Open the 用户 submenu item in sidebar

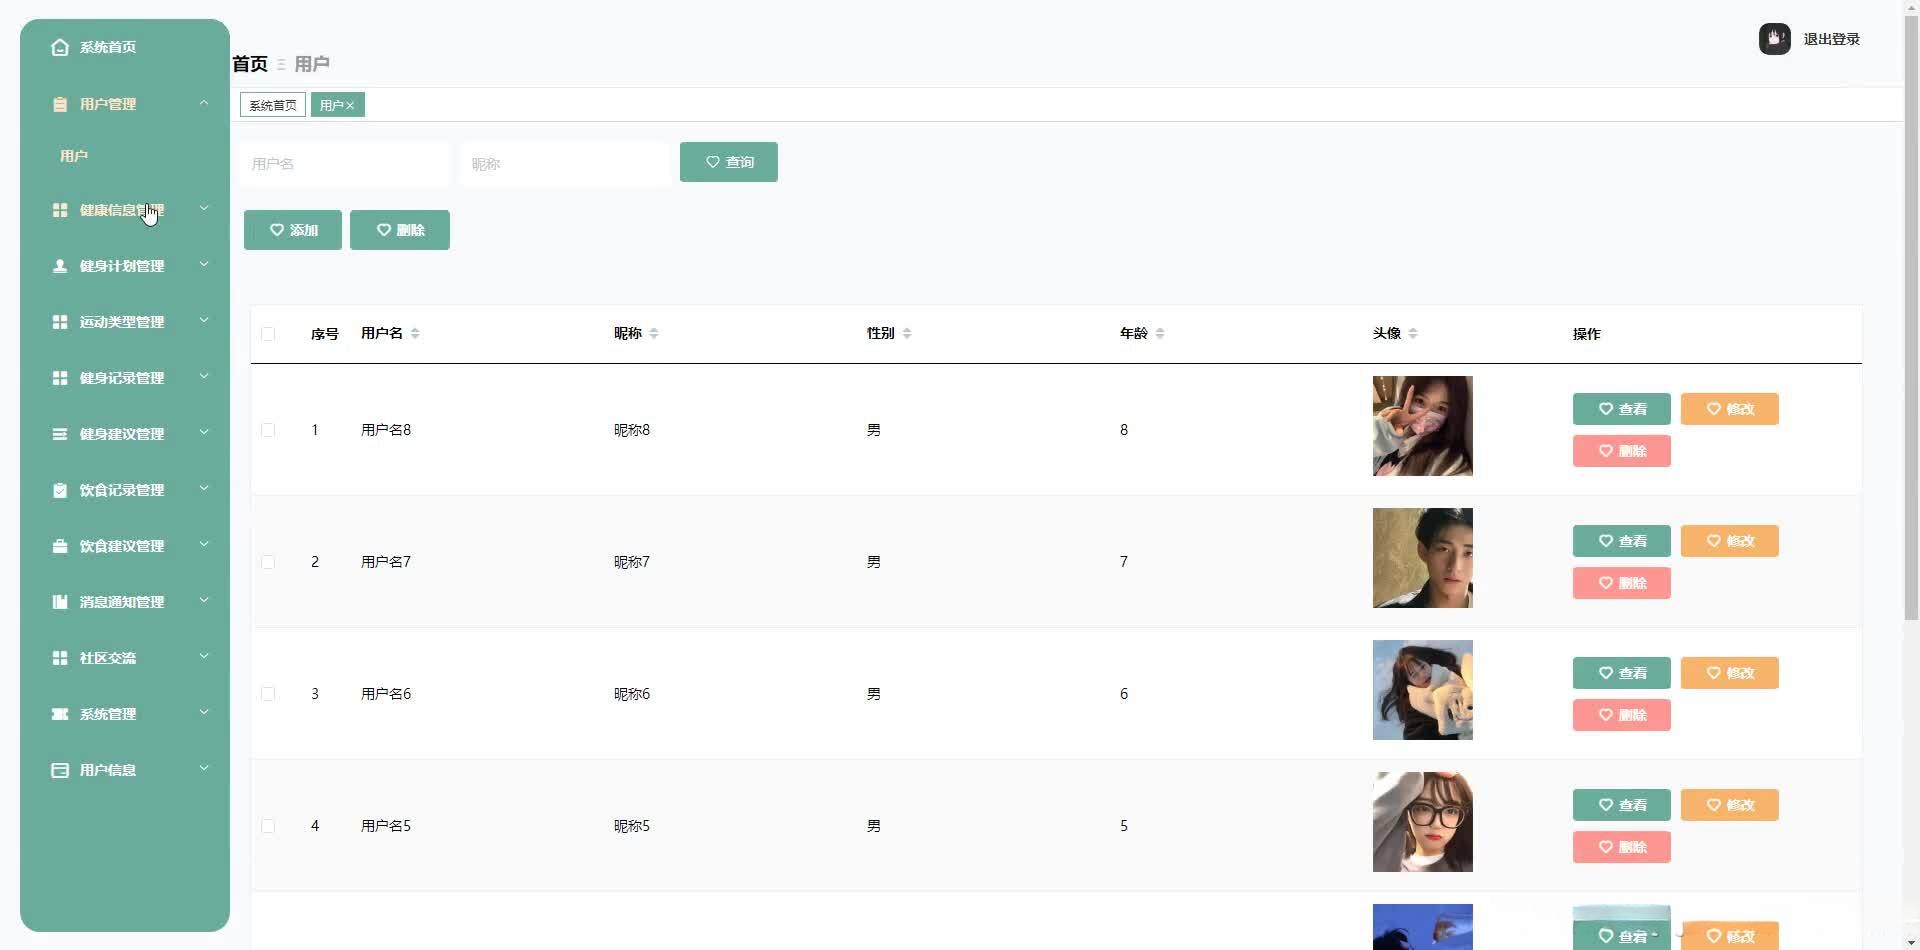[x=74, y=156]
